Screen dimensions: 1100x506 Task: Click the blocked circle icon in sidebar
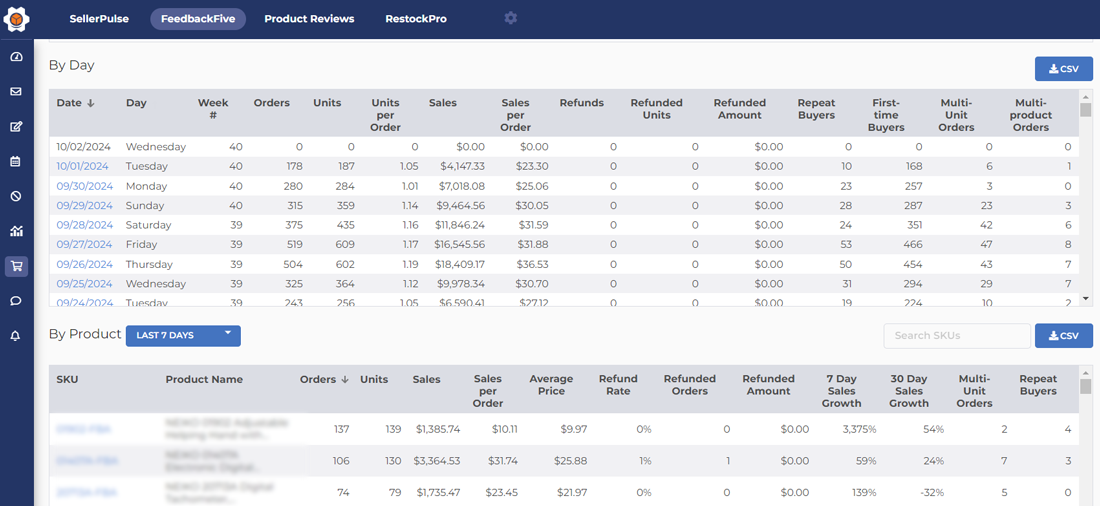[x=16, y=196]
